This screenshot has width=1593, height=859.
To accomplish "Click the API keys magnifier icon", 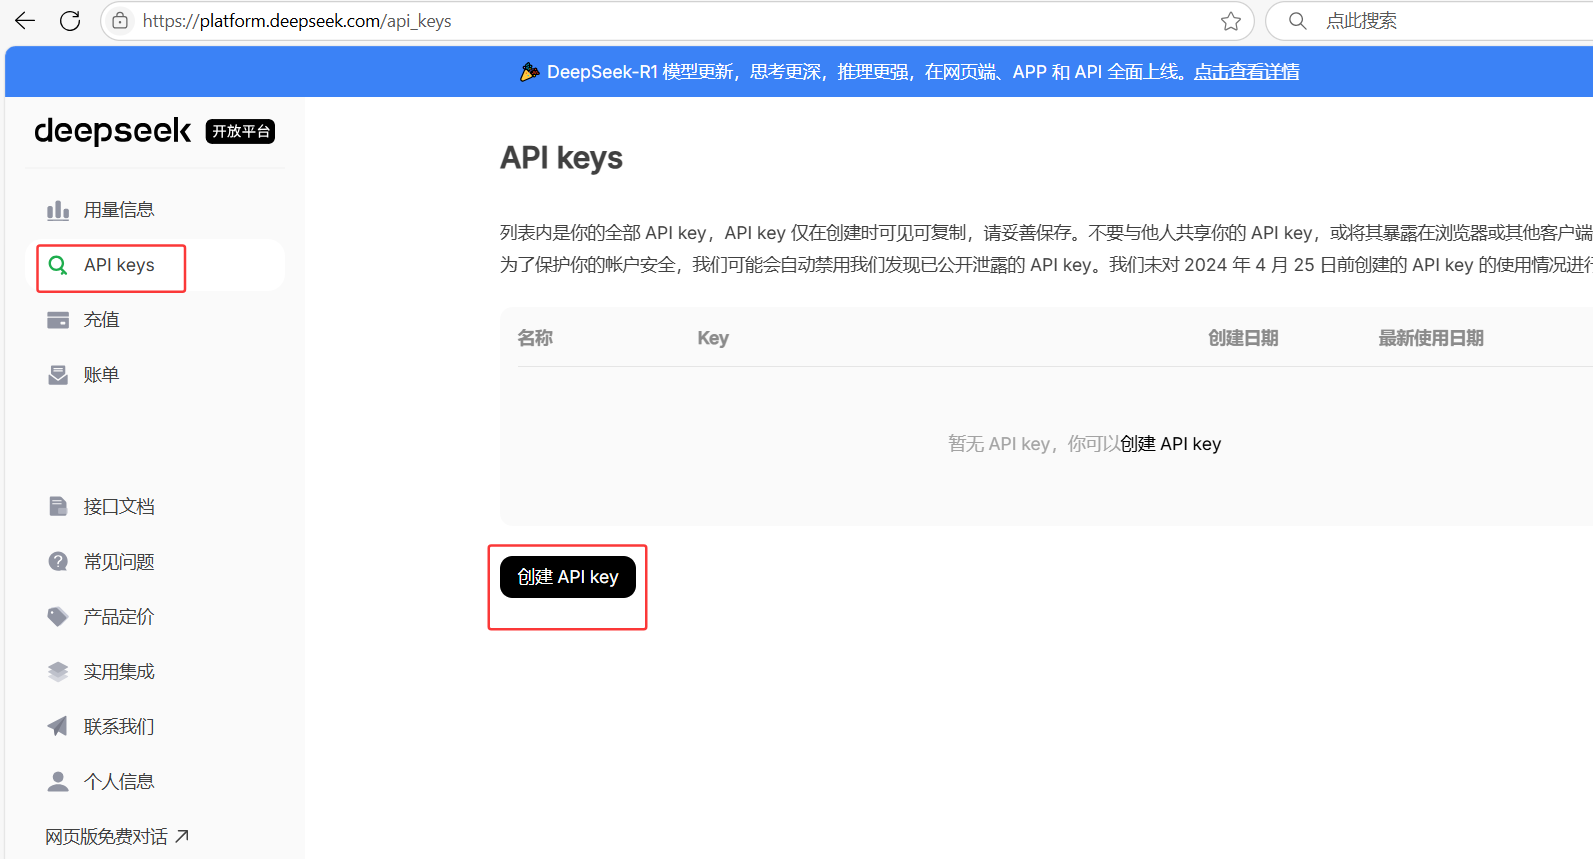I will [58, 265].
